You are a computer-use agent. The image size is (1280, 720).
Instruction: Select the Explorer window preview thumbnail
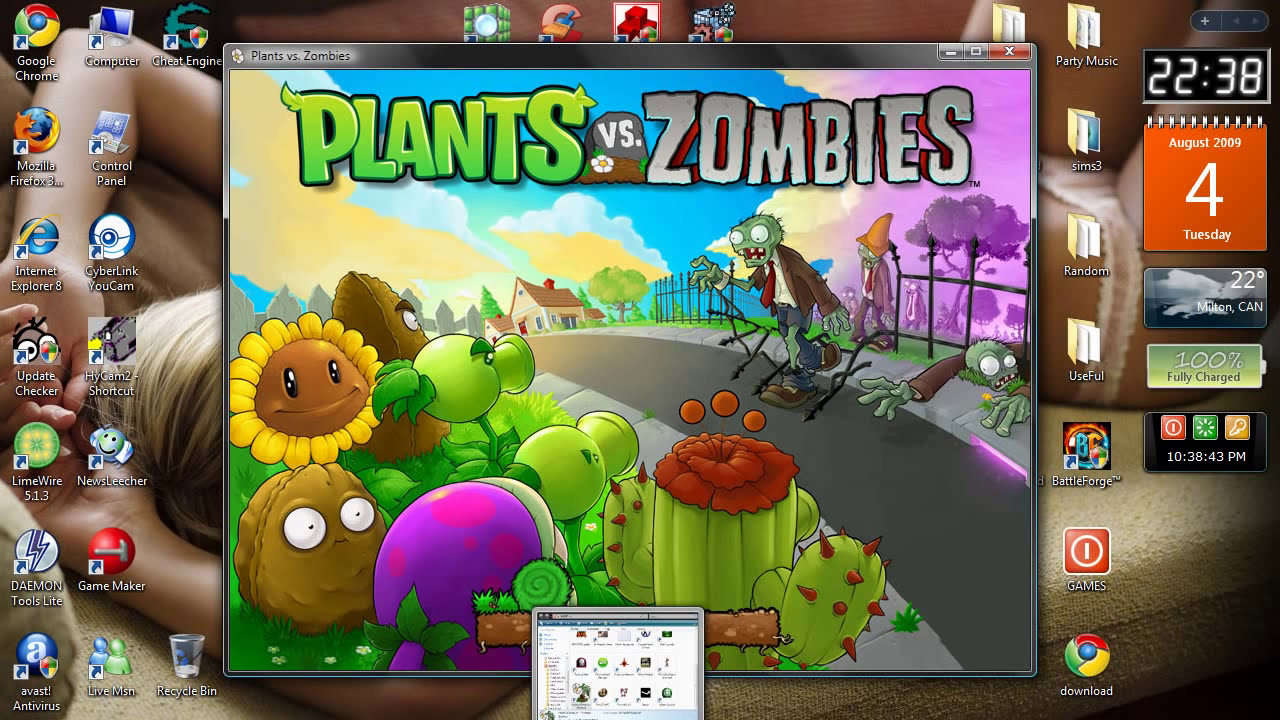[x=618, y=664]
